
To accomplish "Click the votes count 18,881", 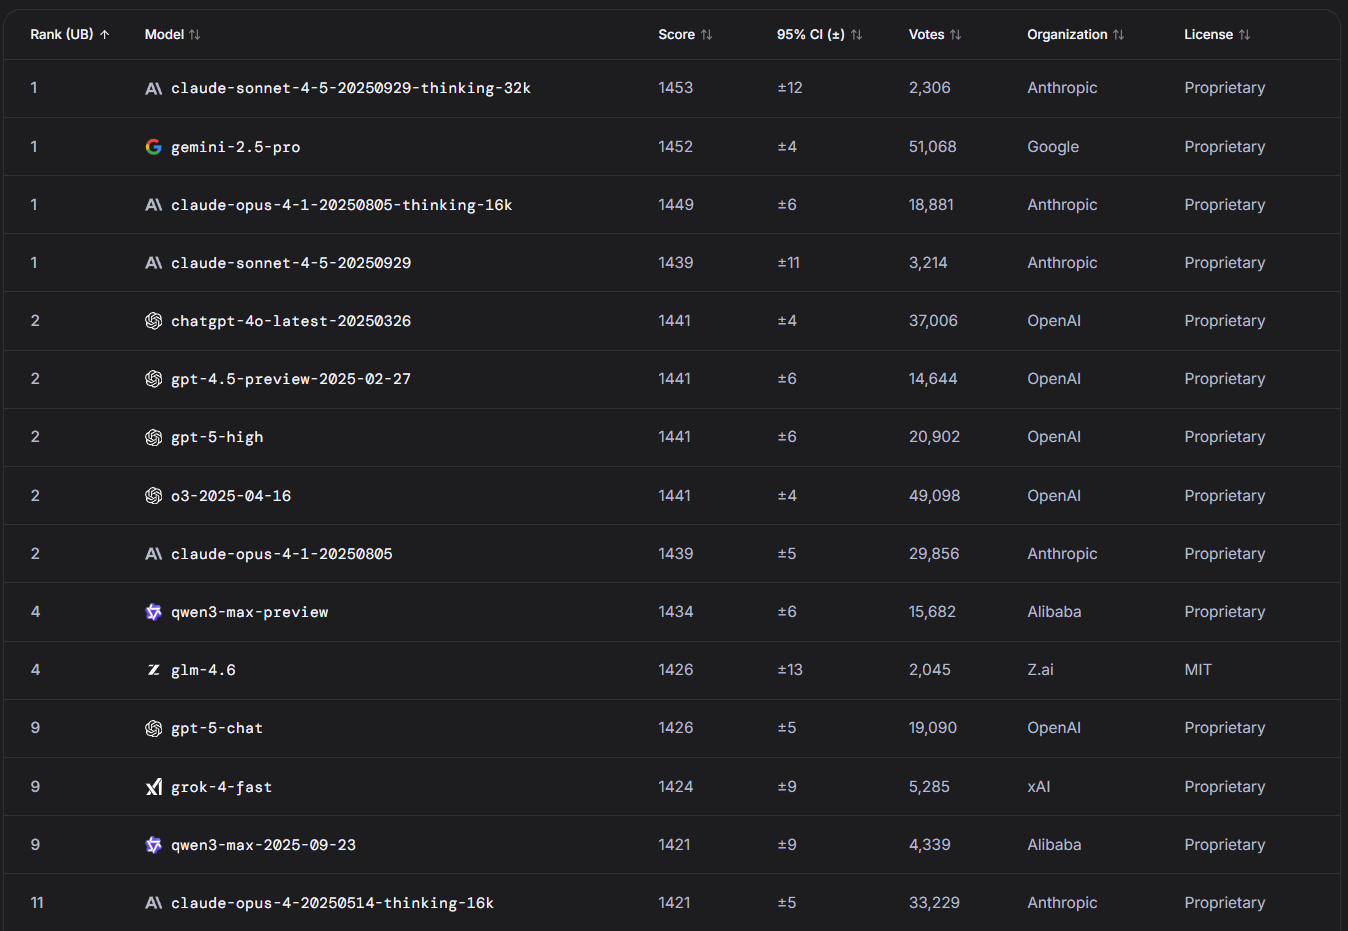I will pyautogui.click(x=932, y=205).
